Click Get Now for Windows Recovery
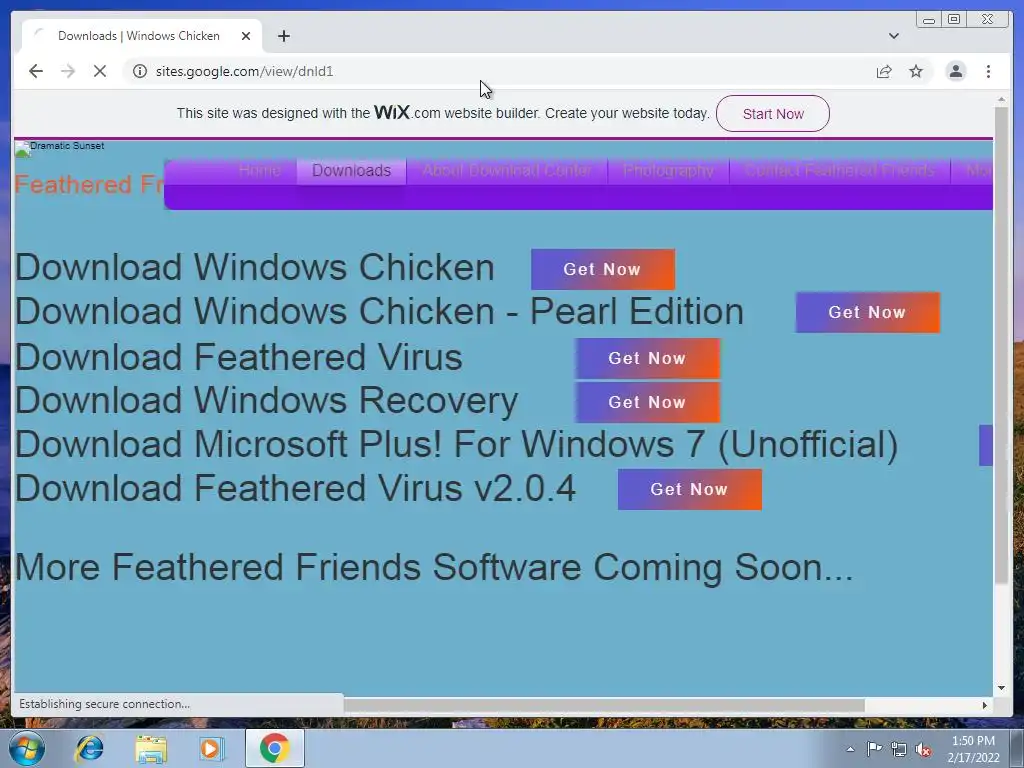 pyautogui.click(x=647, y=402)
